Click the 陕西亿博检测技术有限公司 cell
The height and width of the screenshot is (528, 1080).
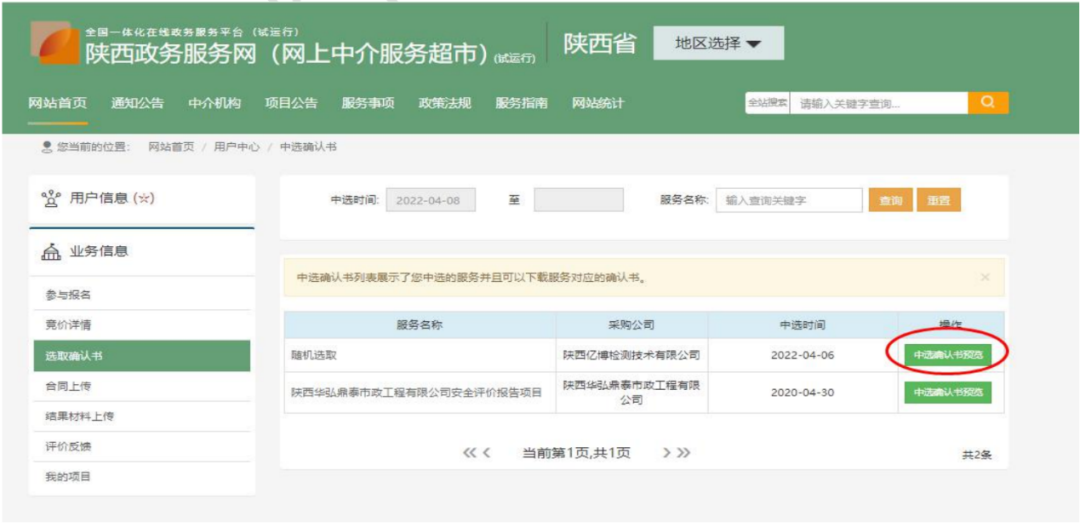[632, 355]
